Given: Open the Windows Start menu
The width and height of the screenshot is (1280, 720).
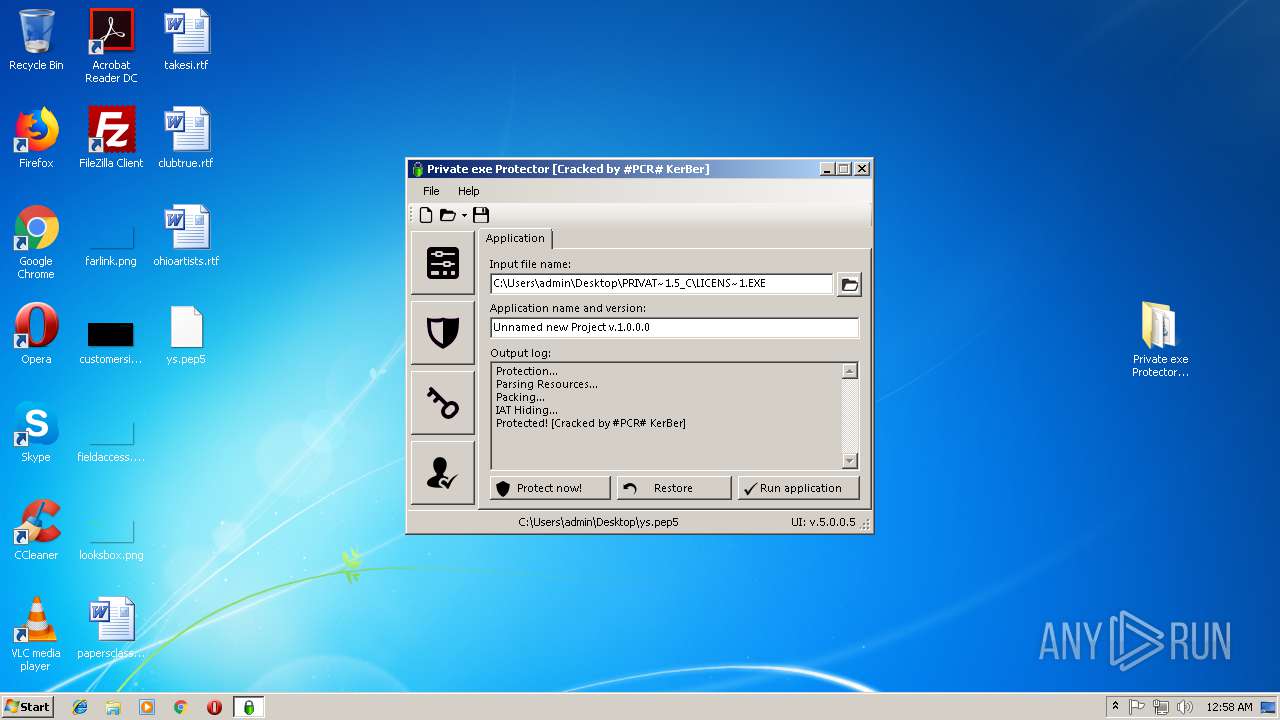Looking at the screenshot, I should (28, 707).
